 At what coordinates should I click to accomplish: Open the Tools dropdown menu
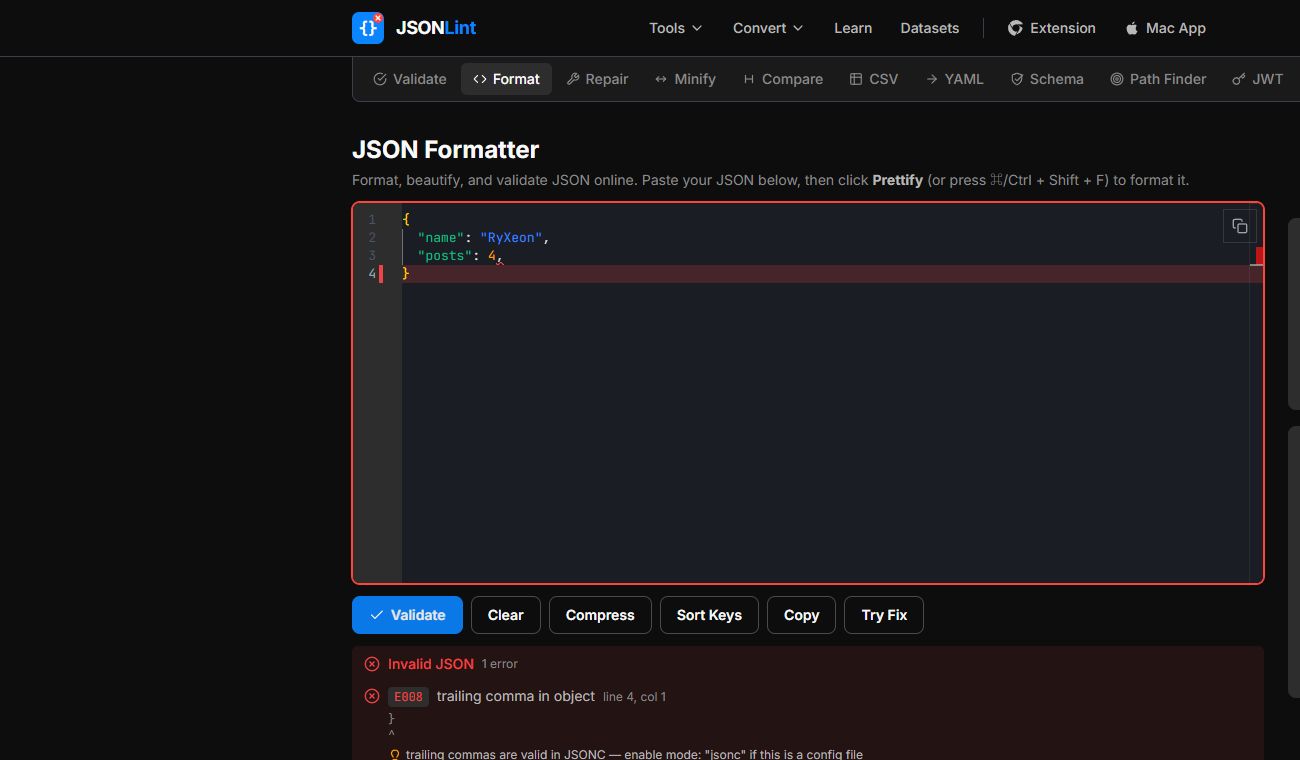pos(676,28)
